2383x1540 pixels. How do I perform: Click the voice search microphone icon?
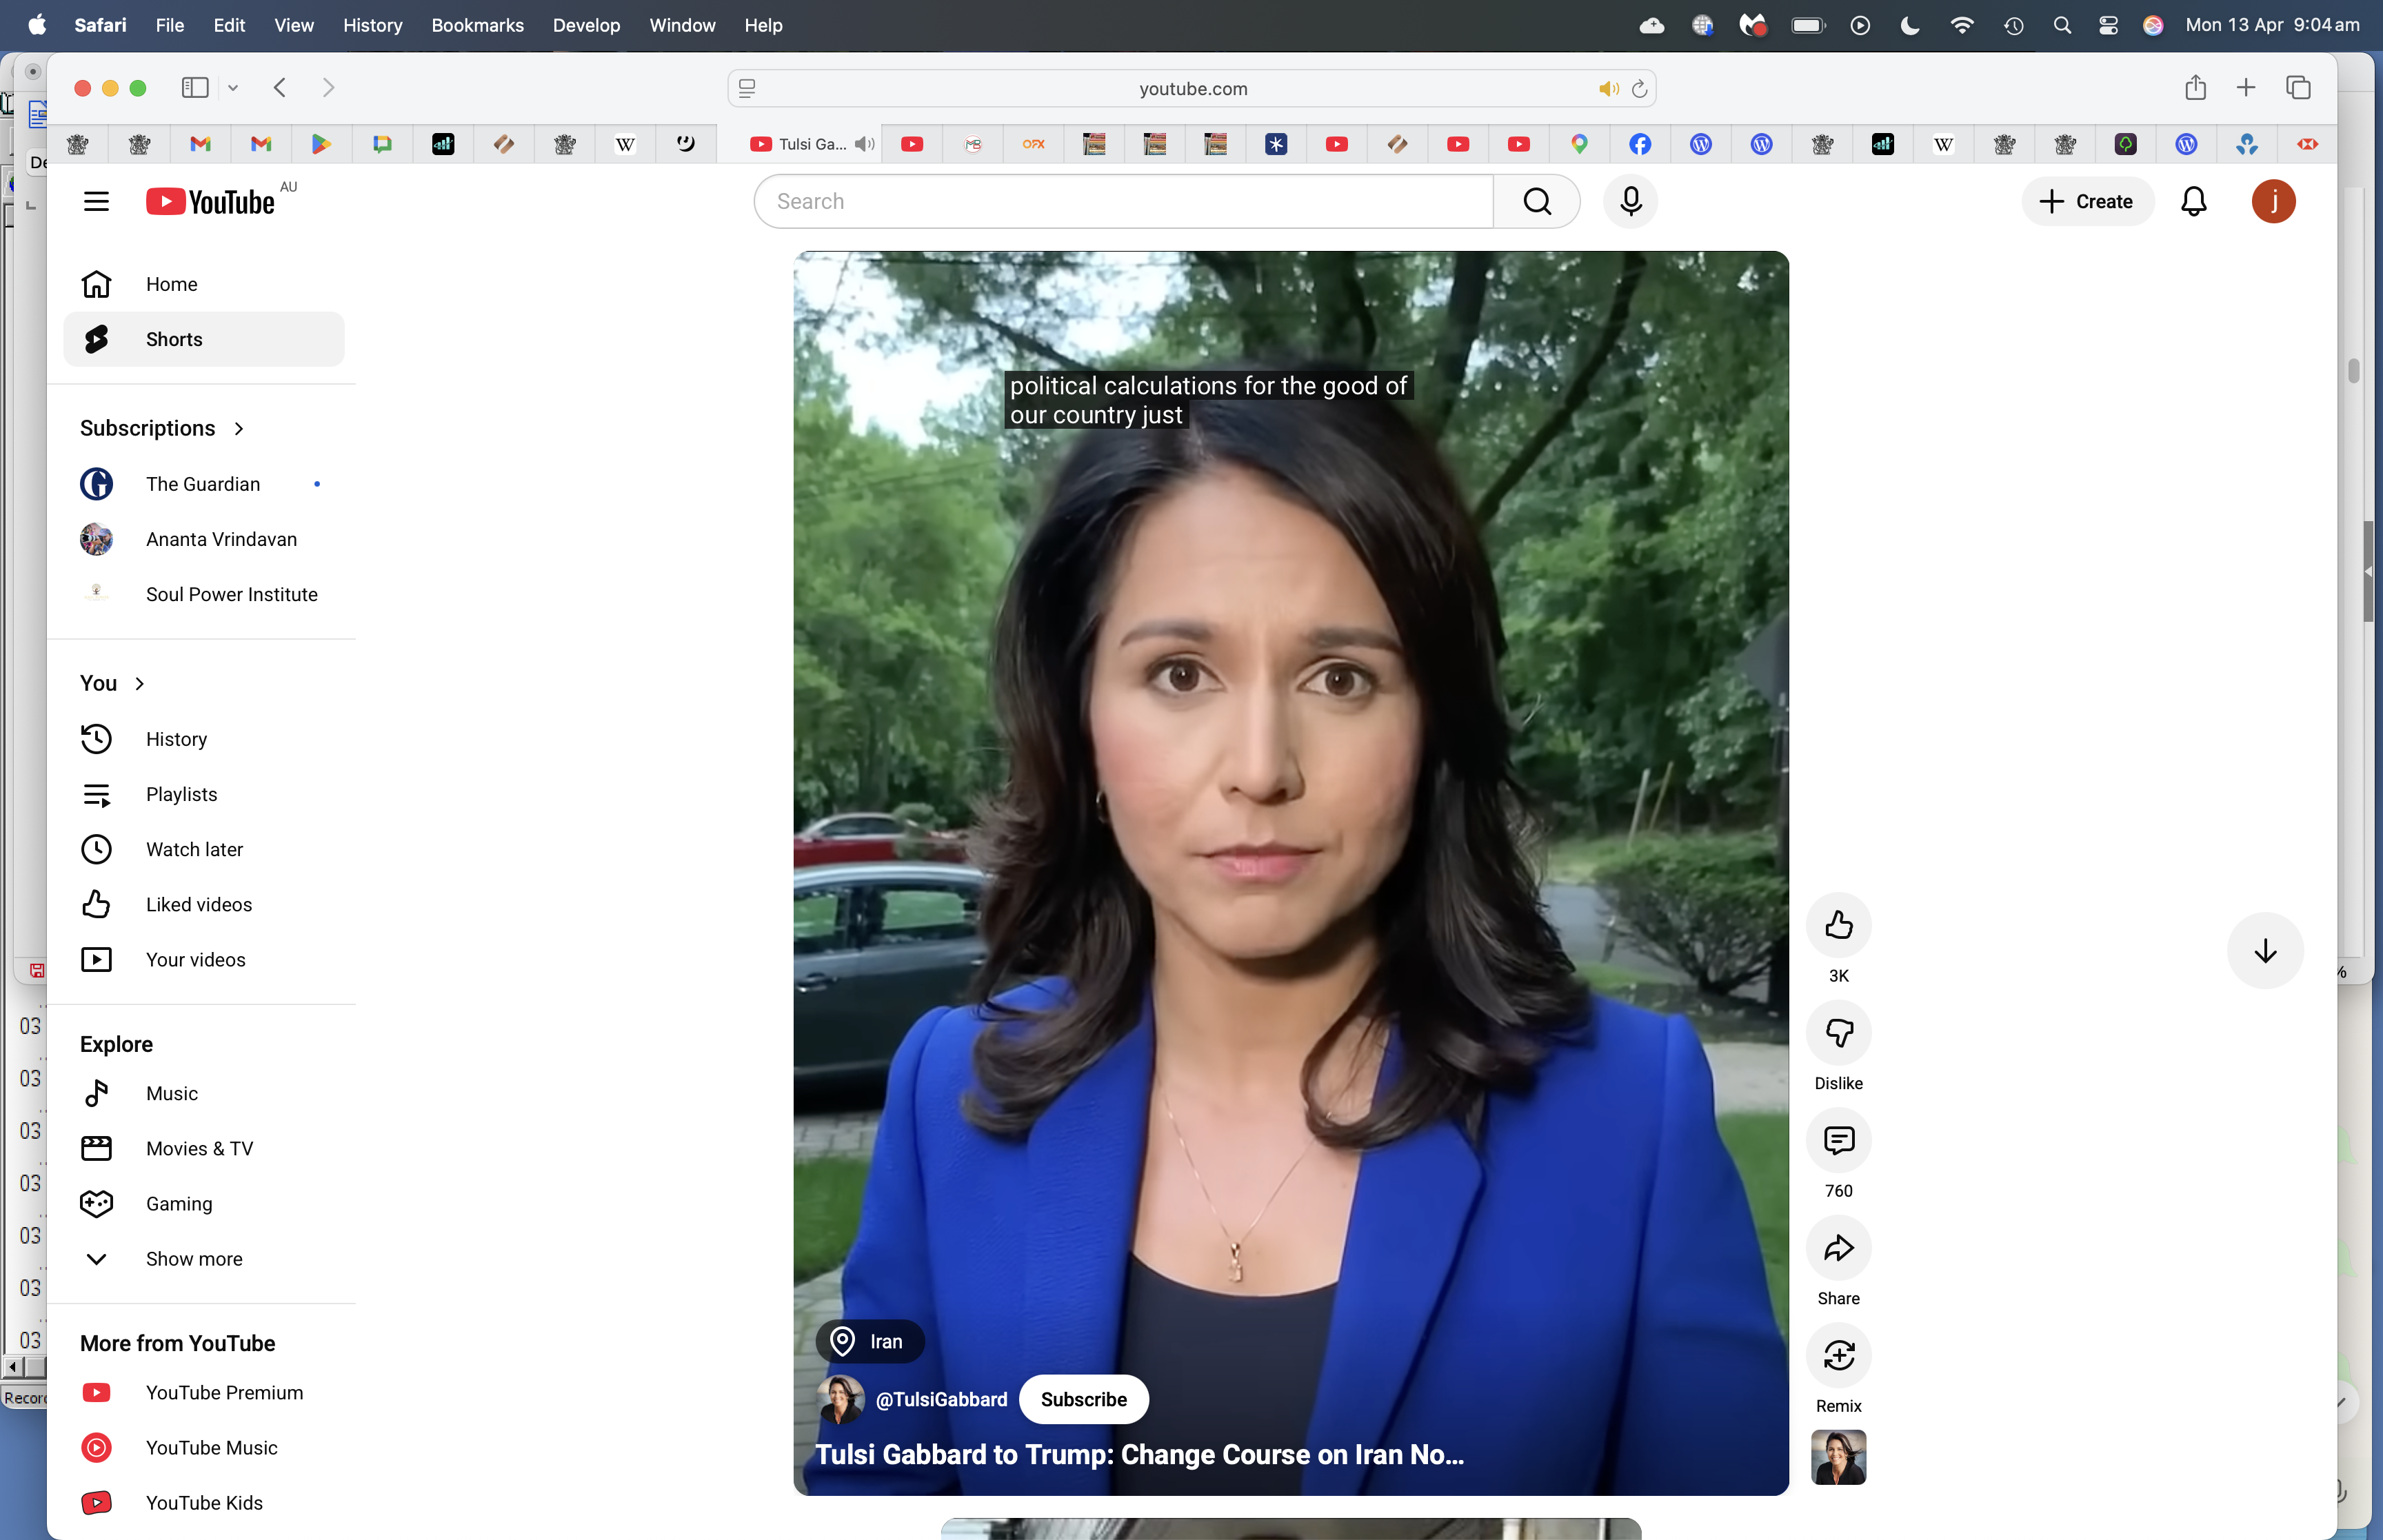point(1630,201)
